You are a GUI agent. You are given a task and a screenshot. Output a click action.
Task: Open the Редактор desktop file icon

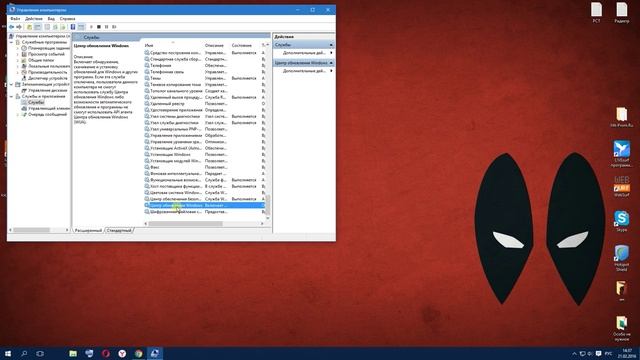point(622,12)
